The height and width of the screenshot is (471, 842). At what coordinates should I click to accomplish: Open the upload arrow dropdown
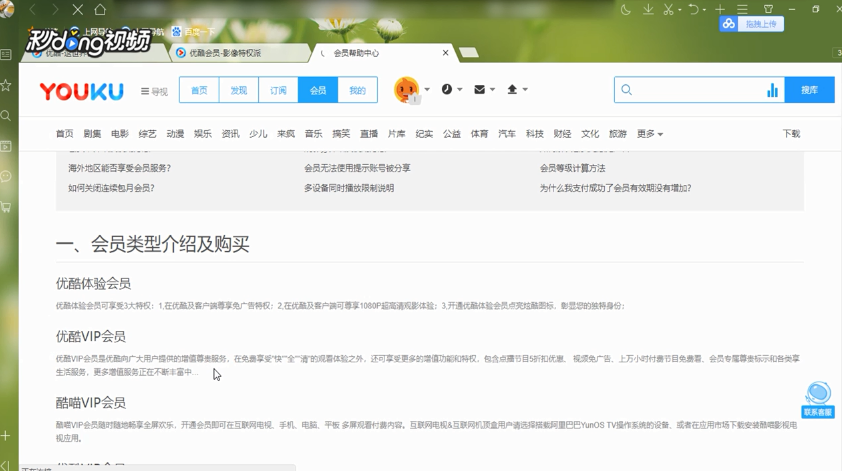pos(517,90)
